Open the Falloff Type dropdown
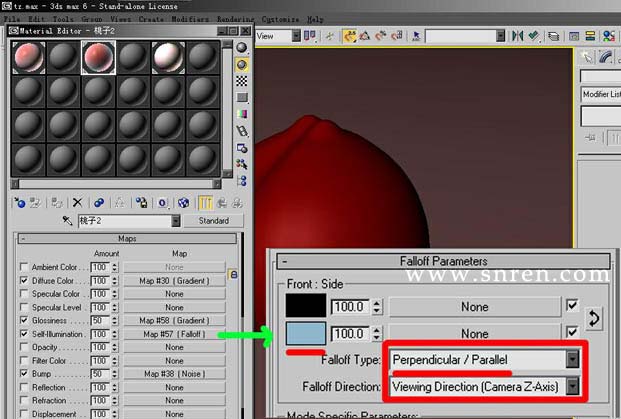Viewport: 621px width, 419px height. click(x=573, y=359)
